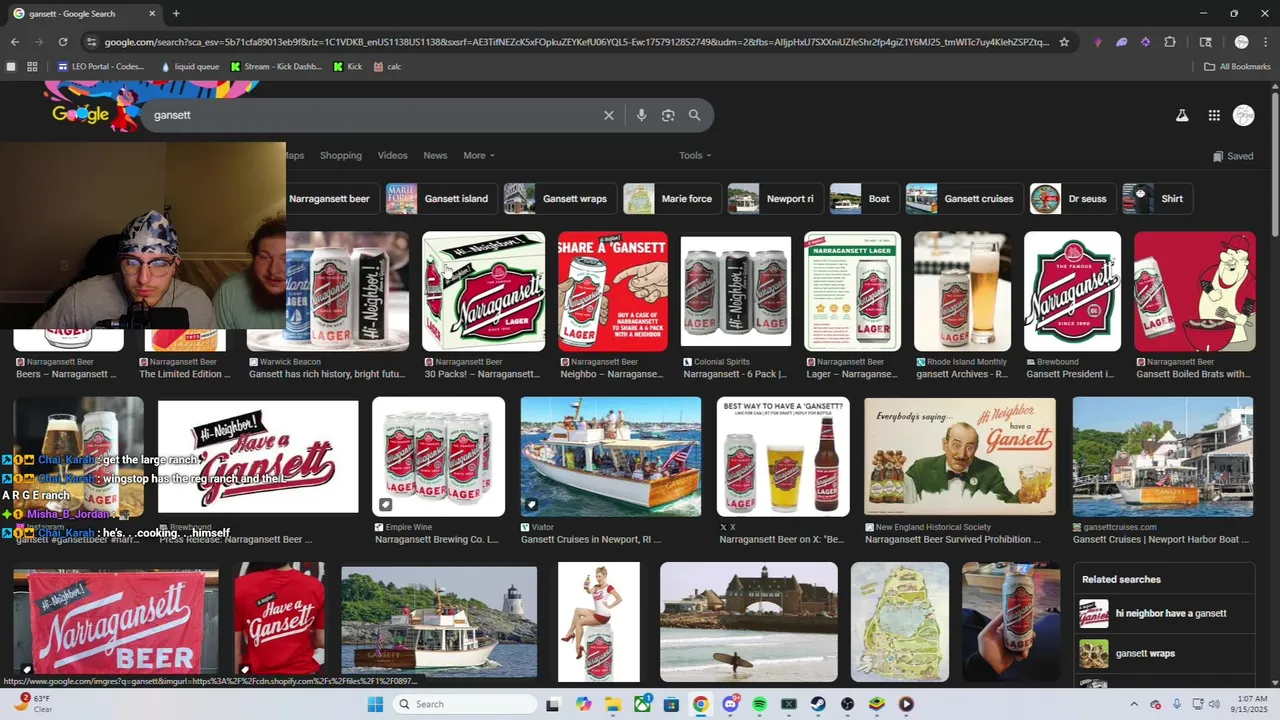Open gansettcruises.com Newport Harbor image
The width and height of the screenshot is (1280, 720).
pos(1162,457)
